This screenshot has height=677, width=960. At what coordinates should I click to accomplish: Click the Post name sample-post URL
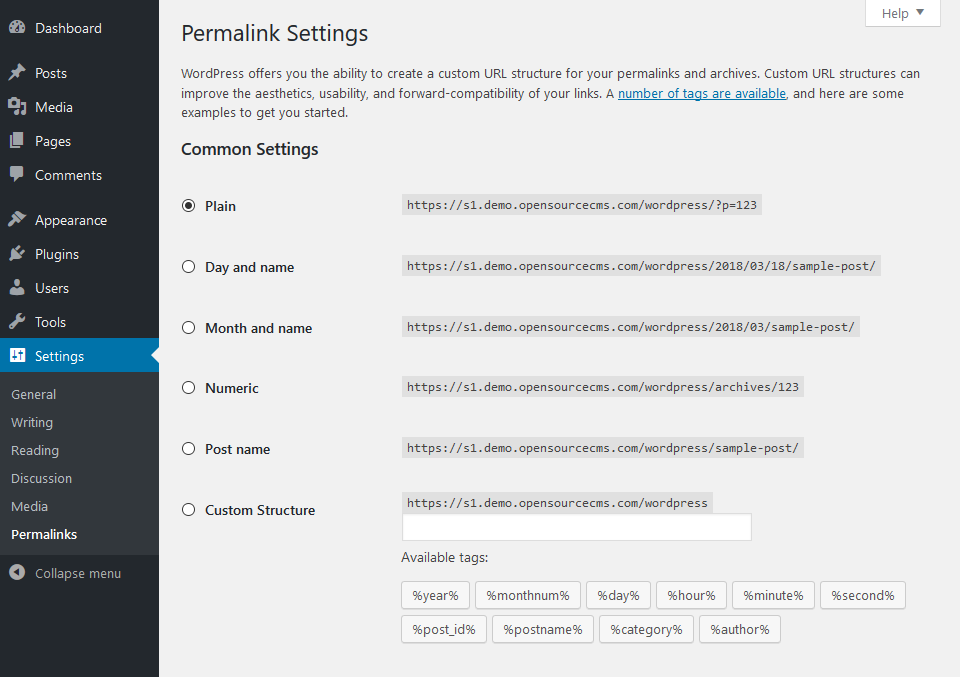[x=602, y=448]
